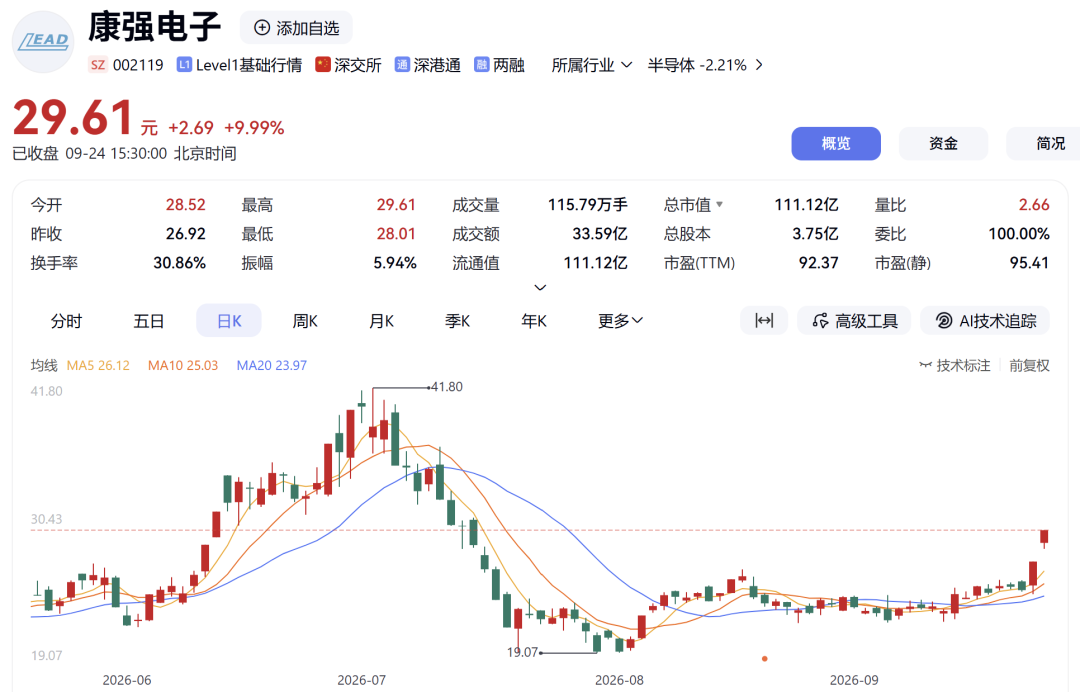Select the 五日 chart tab
1080x692 pixels.
click(x=148, y=321)
